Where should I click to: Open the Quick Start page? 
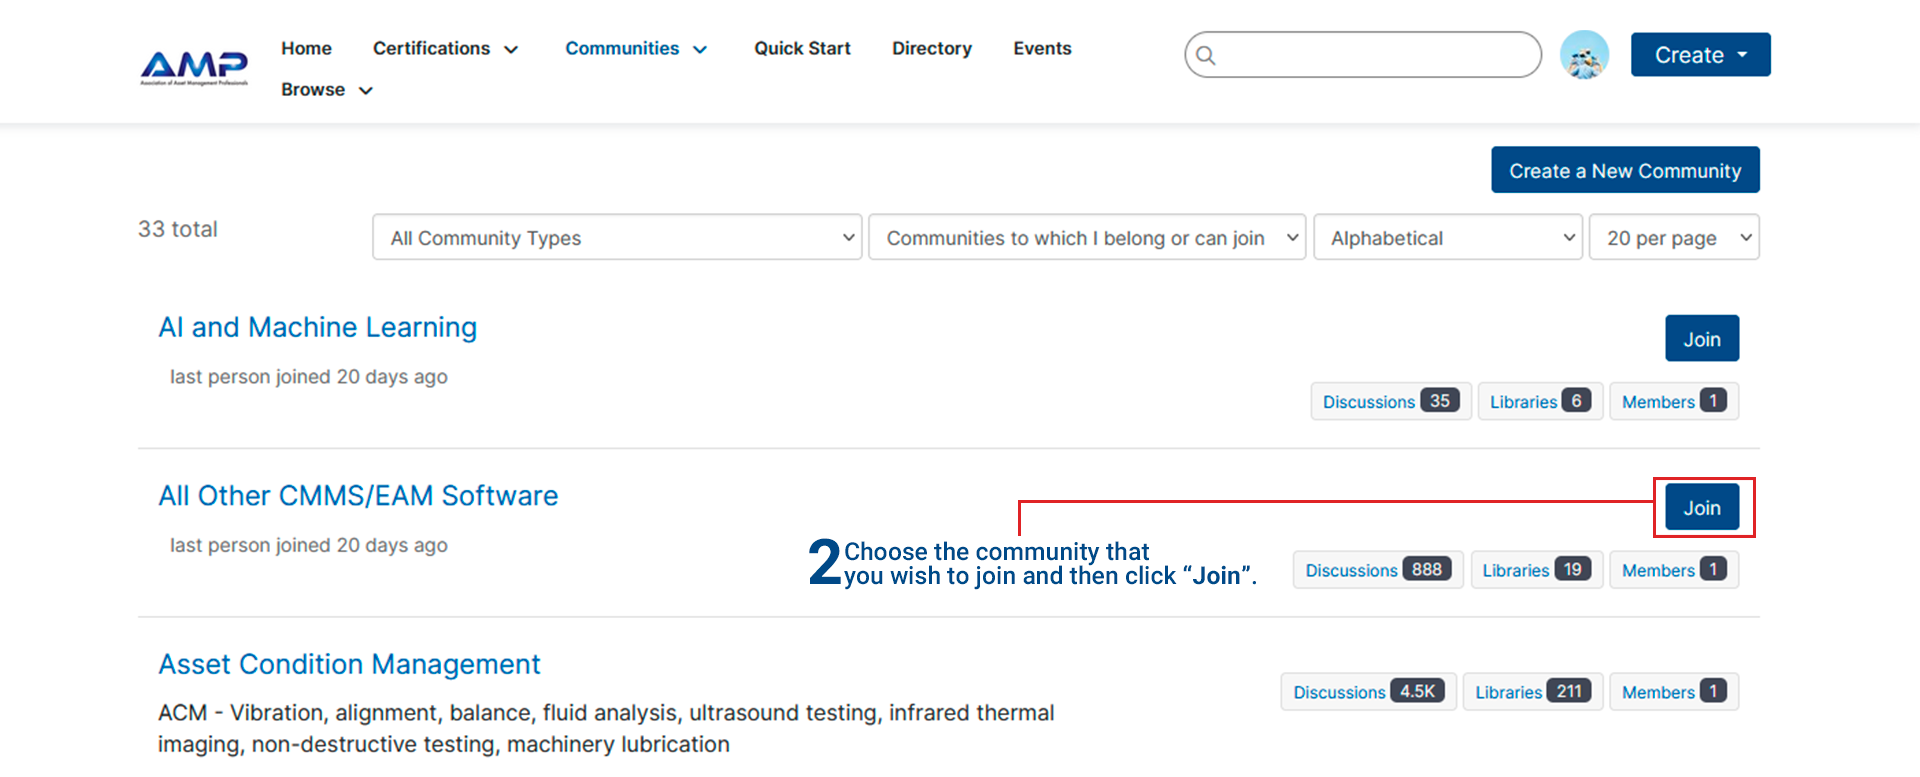(x=802, y=49)
